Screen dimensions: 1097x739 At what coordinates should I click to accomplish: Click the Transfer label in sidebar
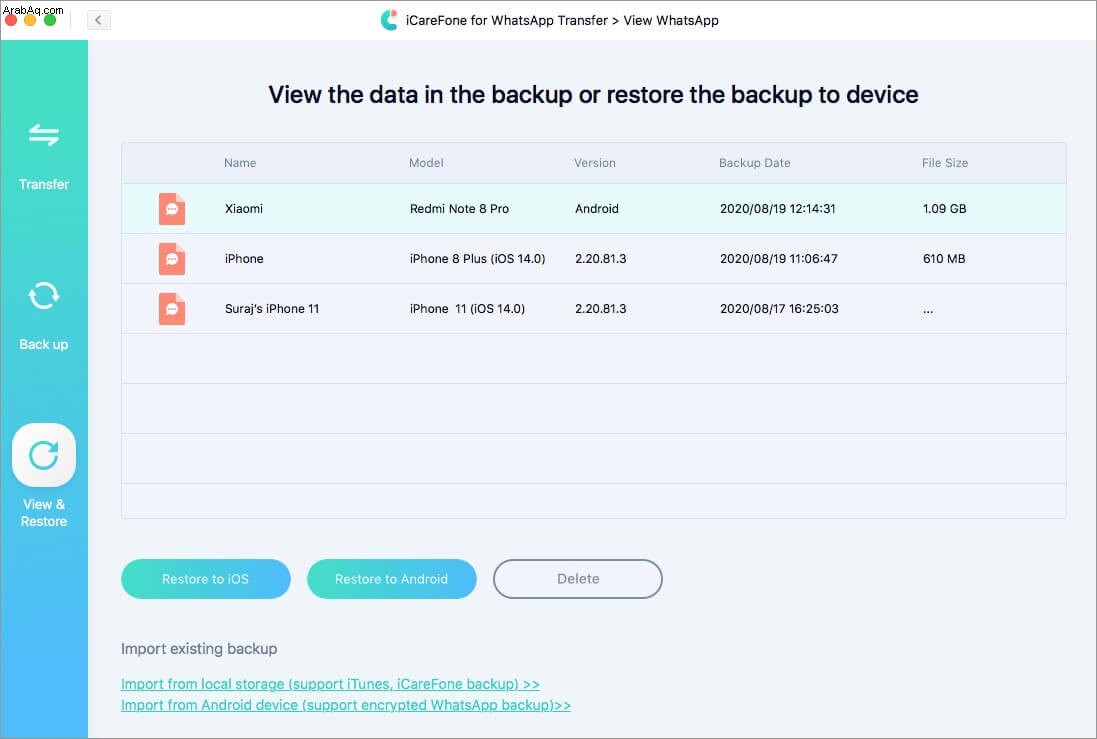pyautogui.click(x=43, y=184)
